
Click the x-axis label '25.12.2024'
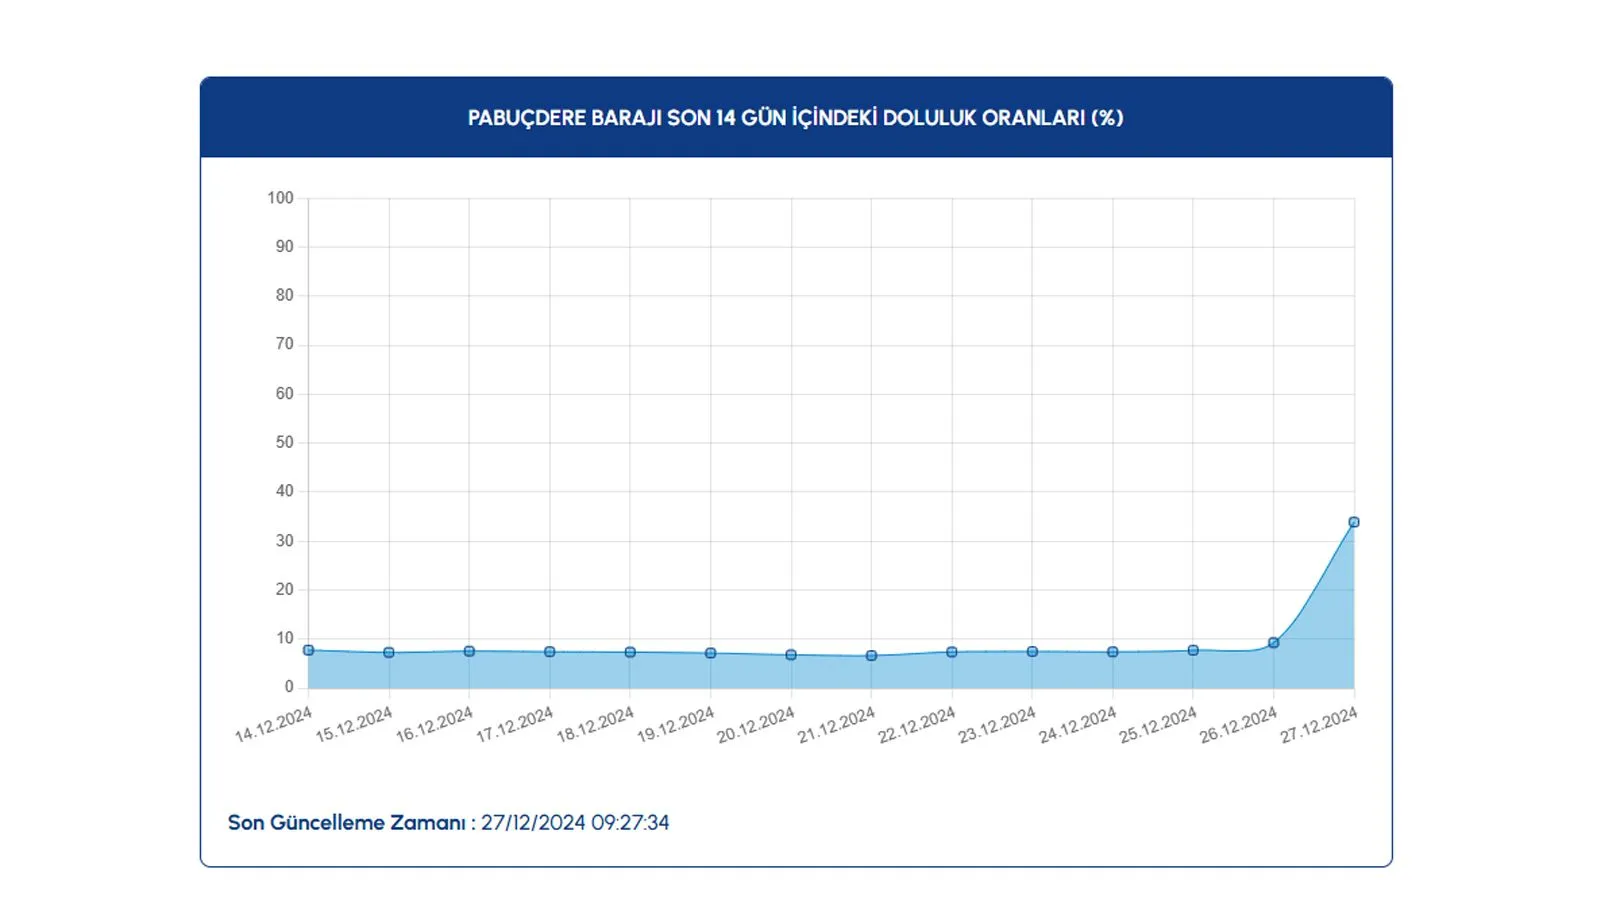1158,725
